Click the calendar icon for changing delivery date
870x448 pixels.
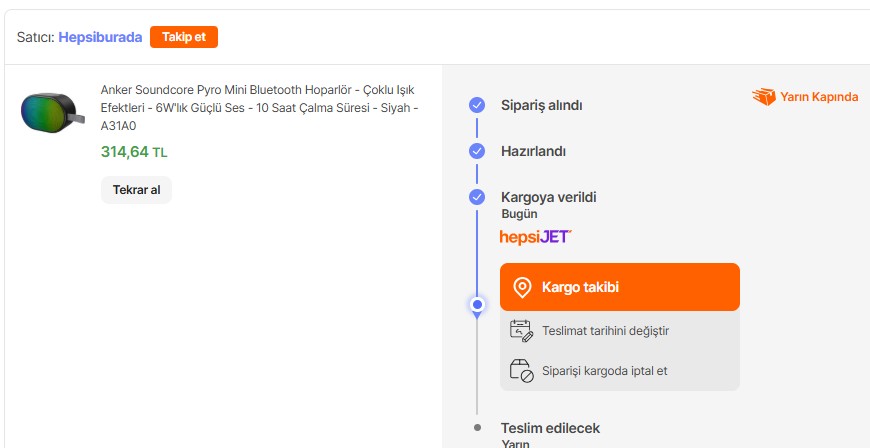click(521, 331)
